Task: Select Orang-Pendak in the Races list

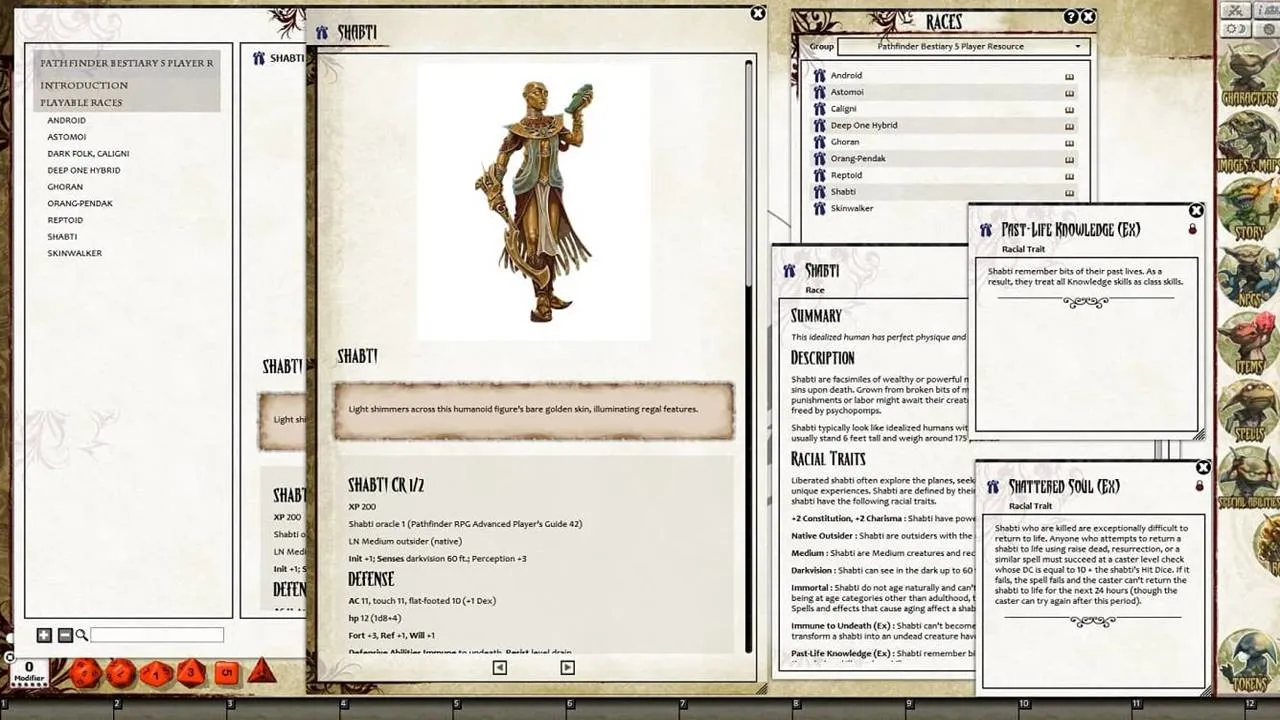Action: tap(858, 158)
